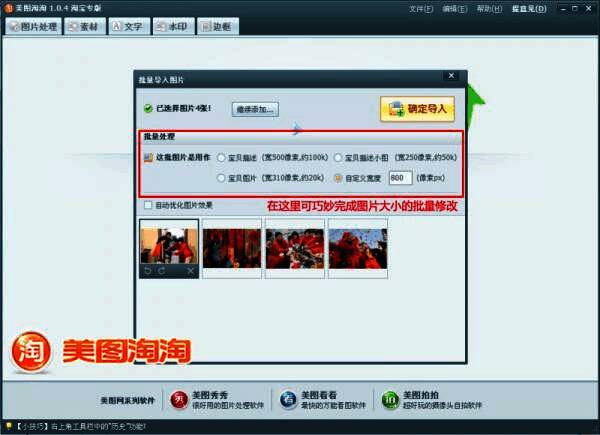Click the 继续添加 button

[x=255, y=109]
